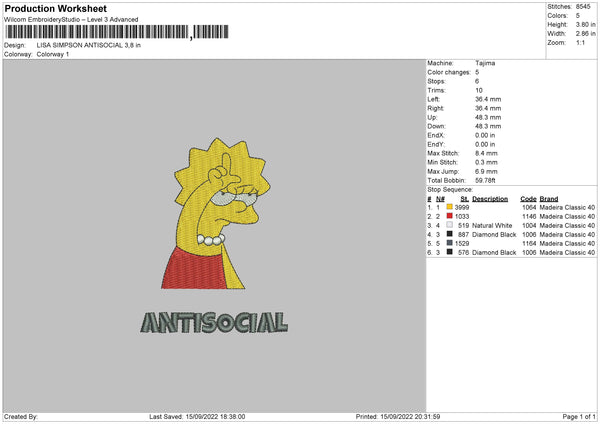600x424 pixels.
Task: Click thread code 1004
Action: tap(529, 226)
